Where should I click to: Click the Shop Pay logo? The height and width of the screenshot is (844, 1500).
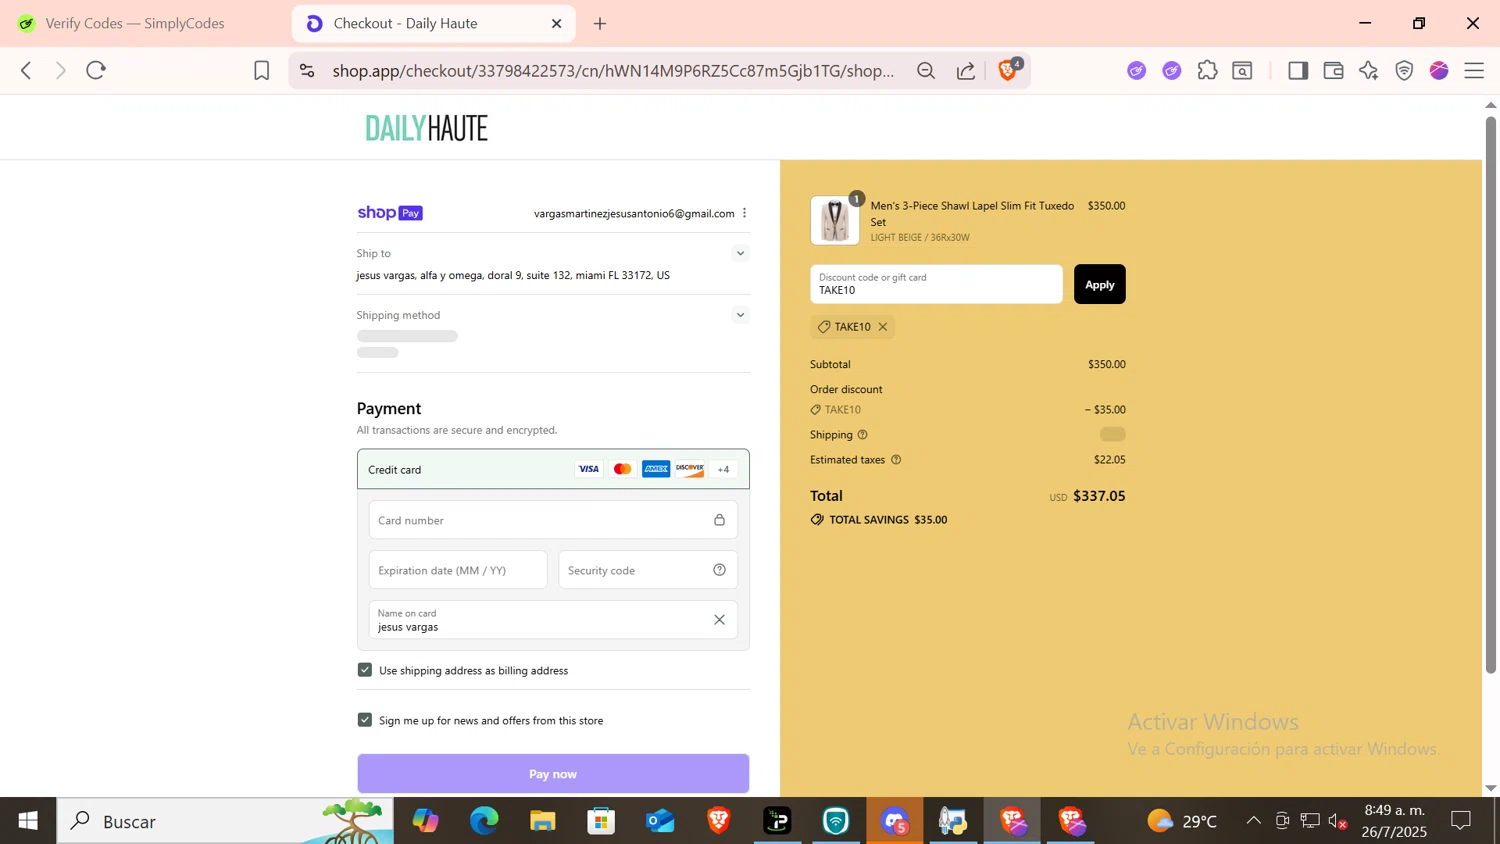click(390, 213)
